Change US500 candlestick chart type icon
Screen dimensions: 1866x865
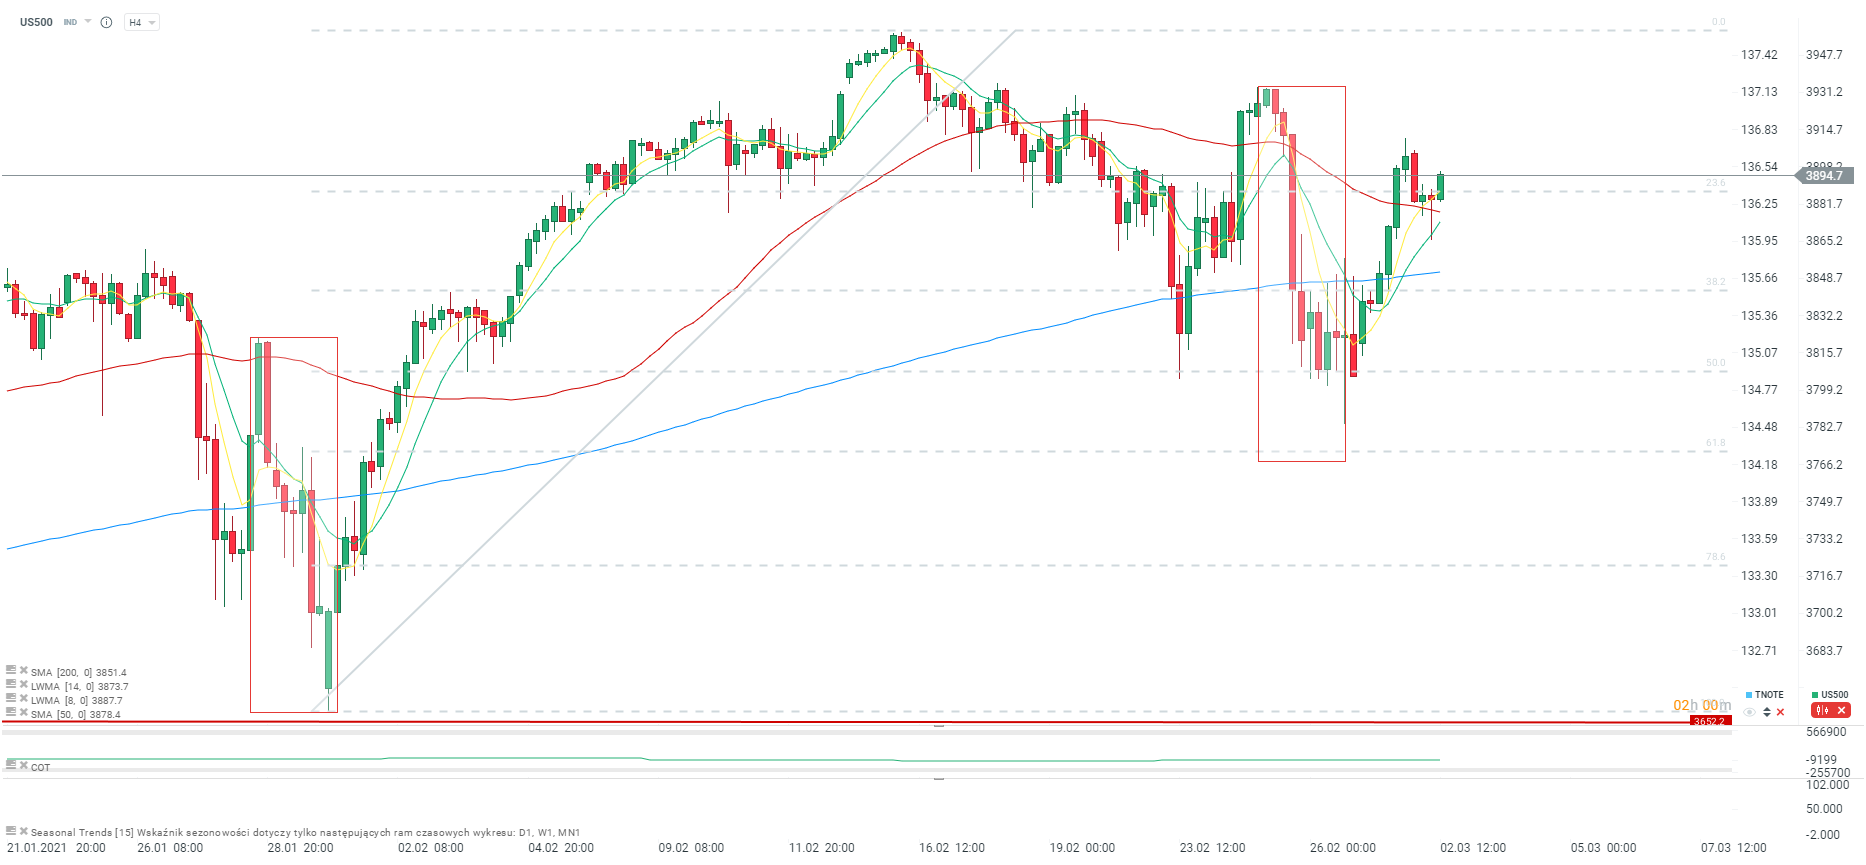(x=1822, y=711)
